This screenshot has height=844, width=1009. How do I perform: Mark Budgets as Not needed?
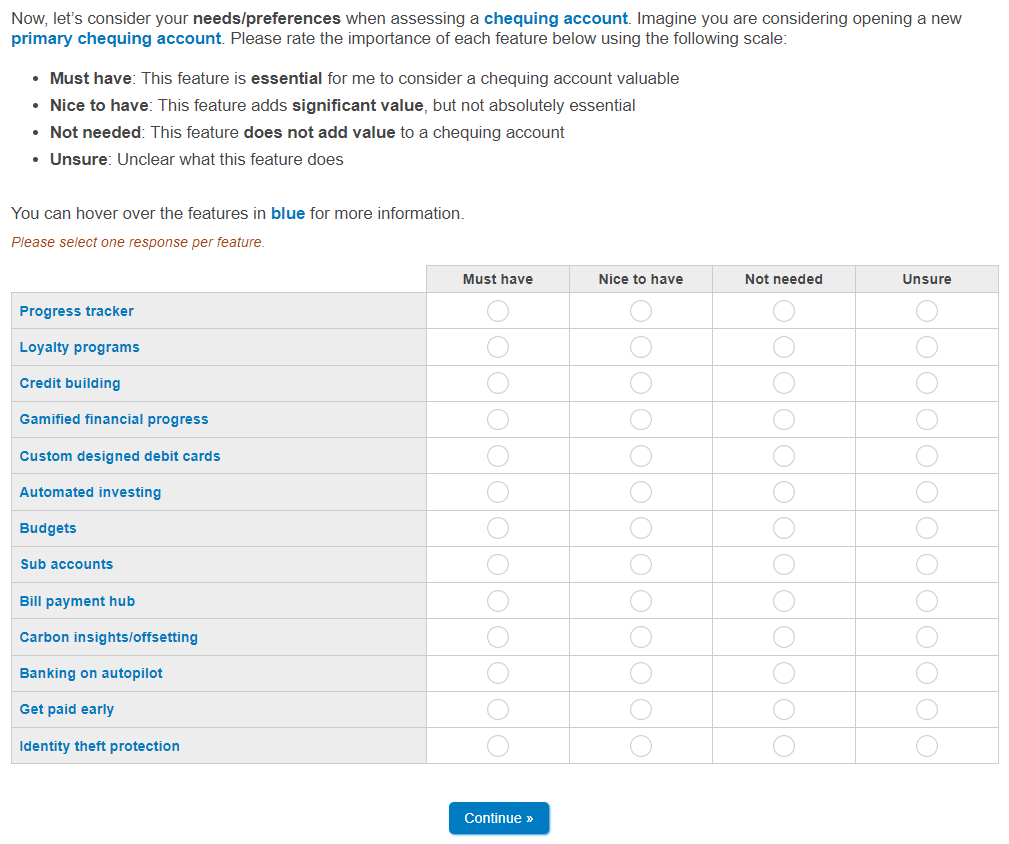click(x=784, y=528)
